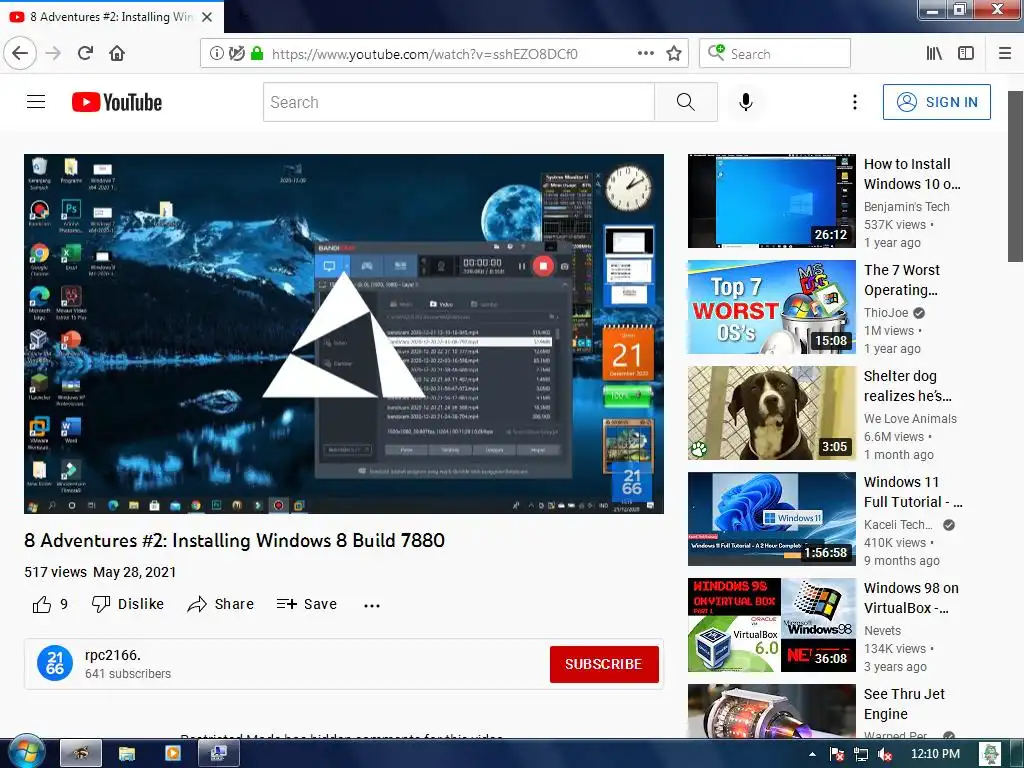Open network status tray icon

pos(861,754)
